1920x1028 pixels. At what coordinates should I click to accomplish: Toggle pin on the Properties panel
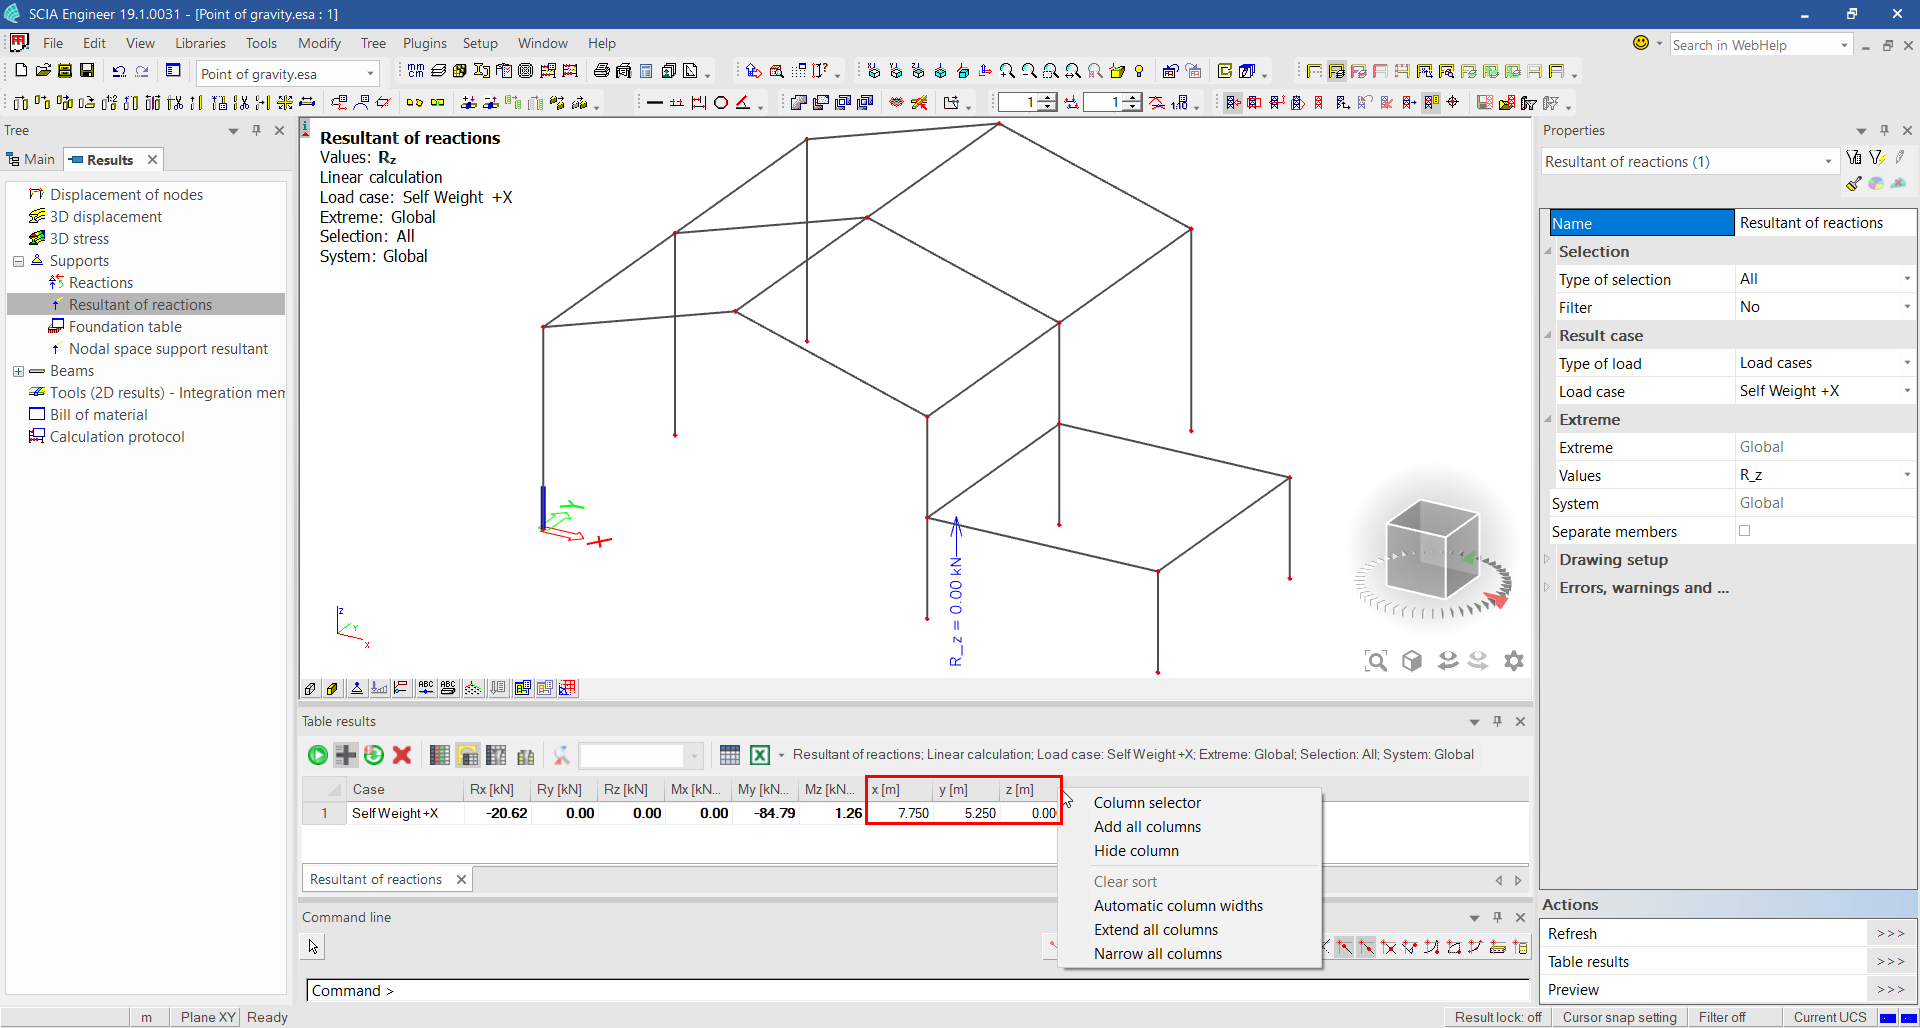click(x=1884, y=130)
